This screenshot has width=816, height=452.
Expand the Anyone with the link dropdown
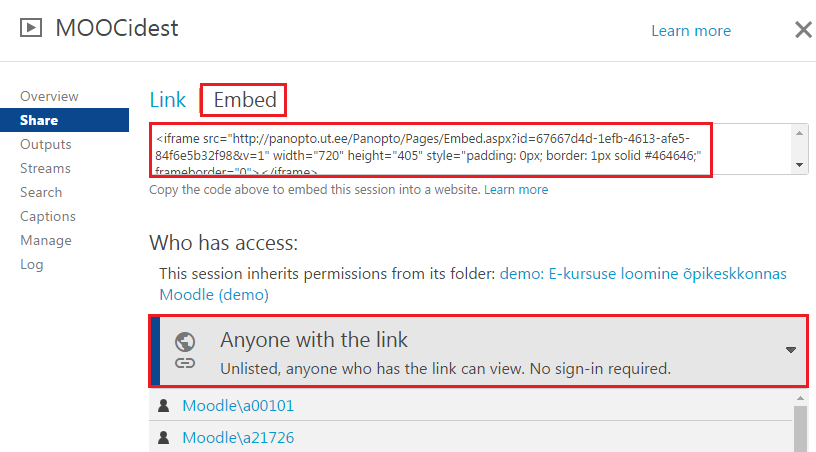790,350
